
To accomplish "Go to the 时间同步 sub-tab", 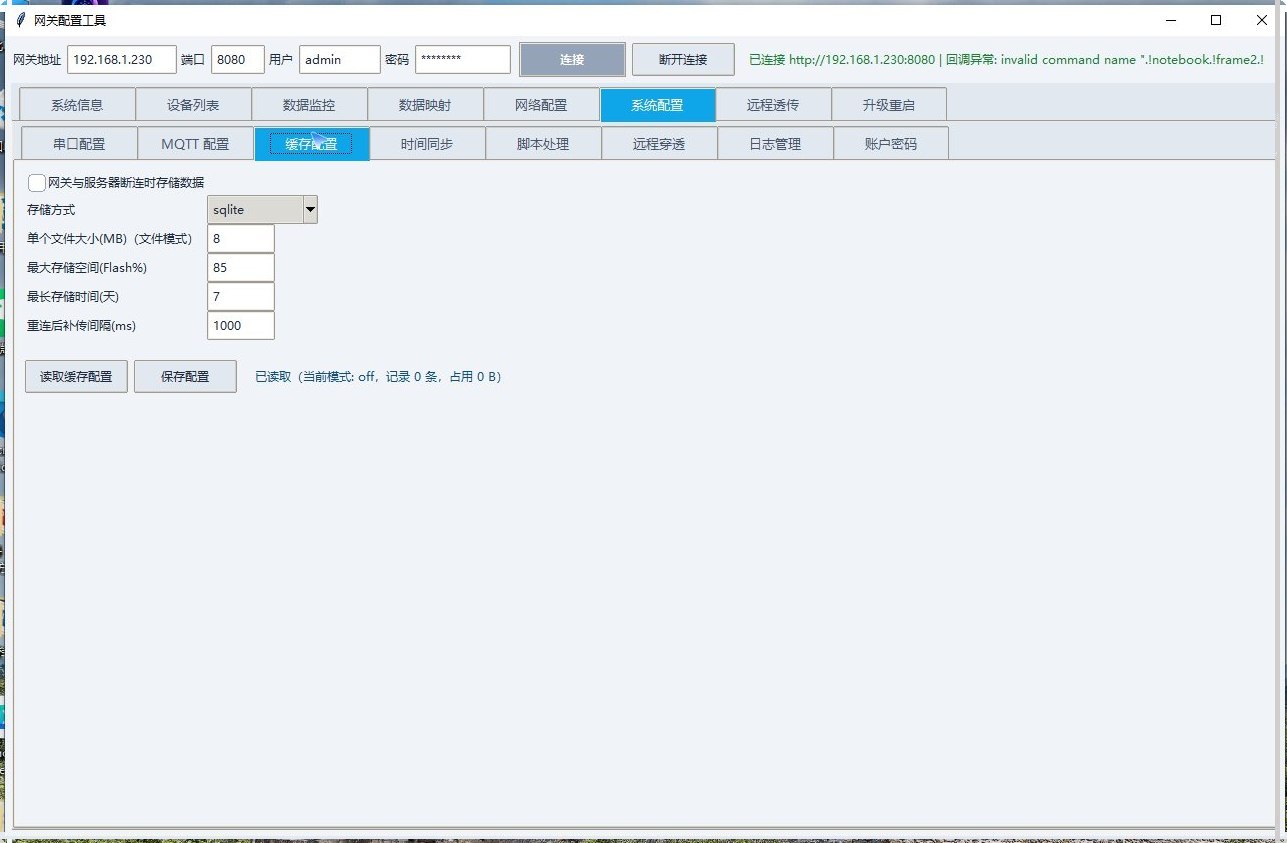I will pyautogui.click(x=427, y=144).
